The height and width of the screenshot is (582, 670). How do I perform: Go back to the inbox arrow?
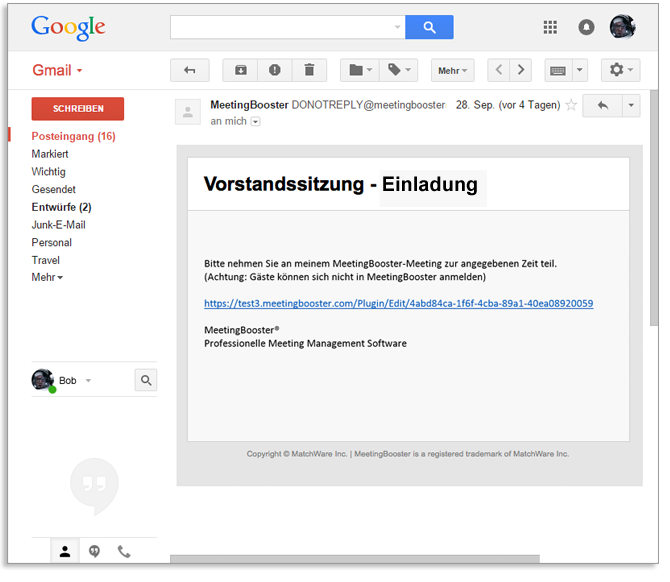pyautogui.click(x=190, y=70)
